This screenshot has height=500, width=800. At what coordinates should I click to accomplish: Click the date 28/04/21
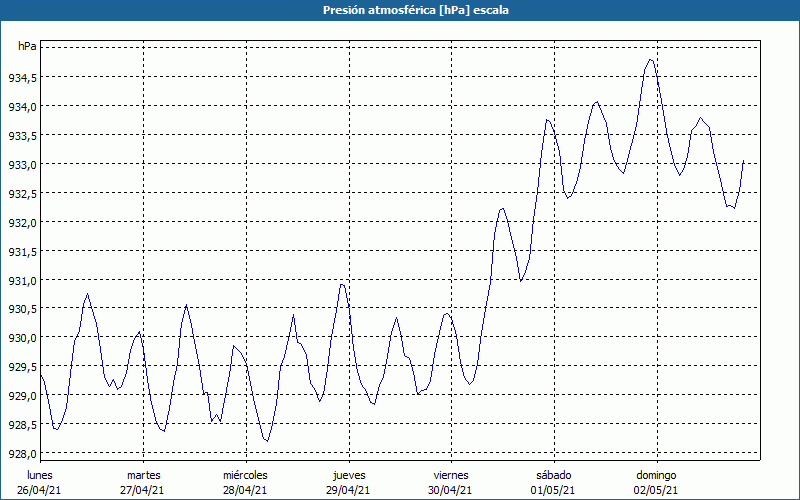tap(245, 490)
